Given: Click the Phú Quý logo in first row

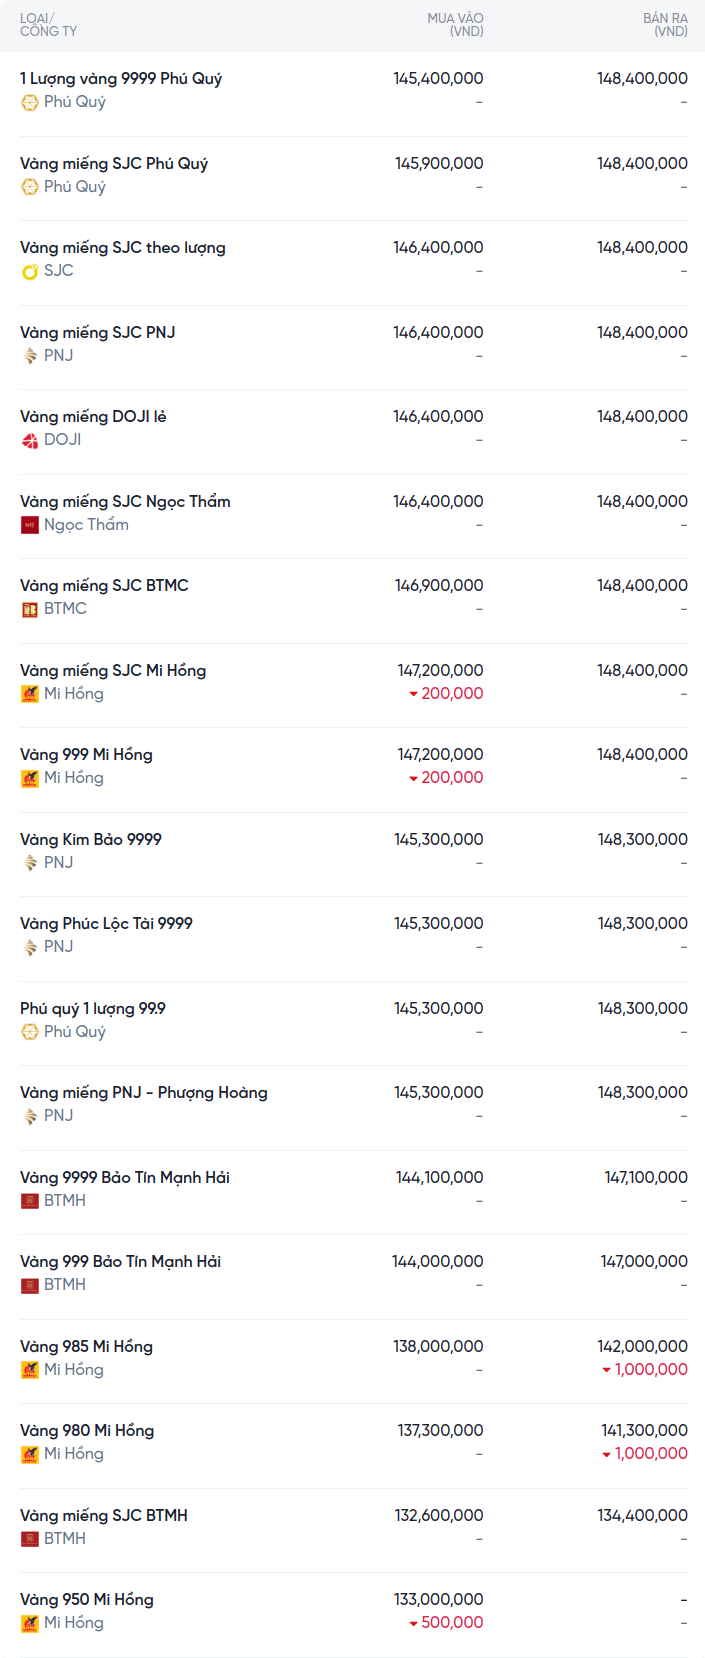Looking at the screenshot, I should click(x=30, y=102).
